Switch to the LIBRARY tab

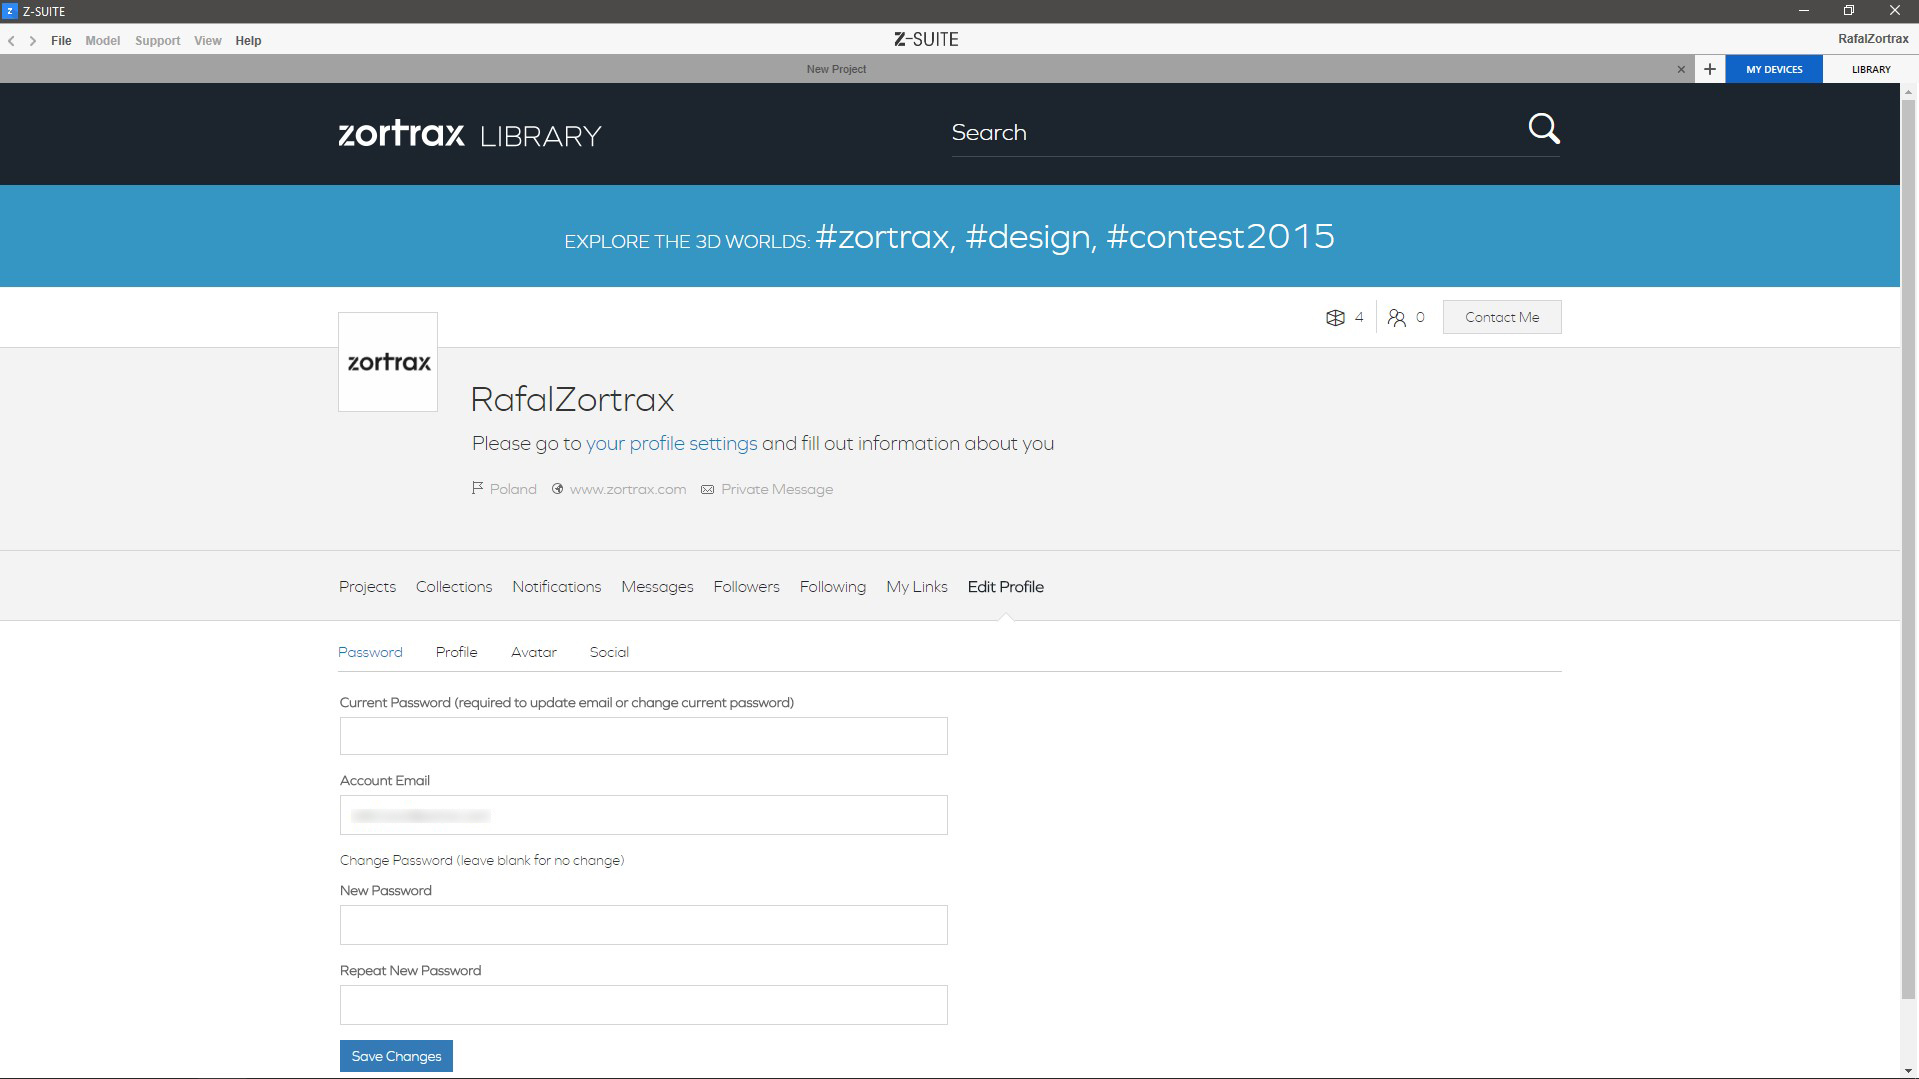click(x=1871, y=69)
